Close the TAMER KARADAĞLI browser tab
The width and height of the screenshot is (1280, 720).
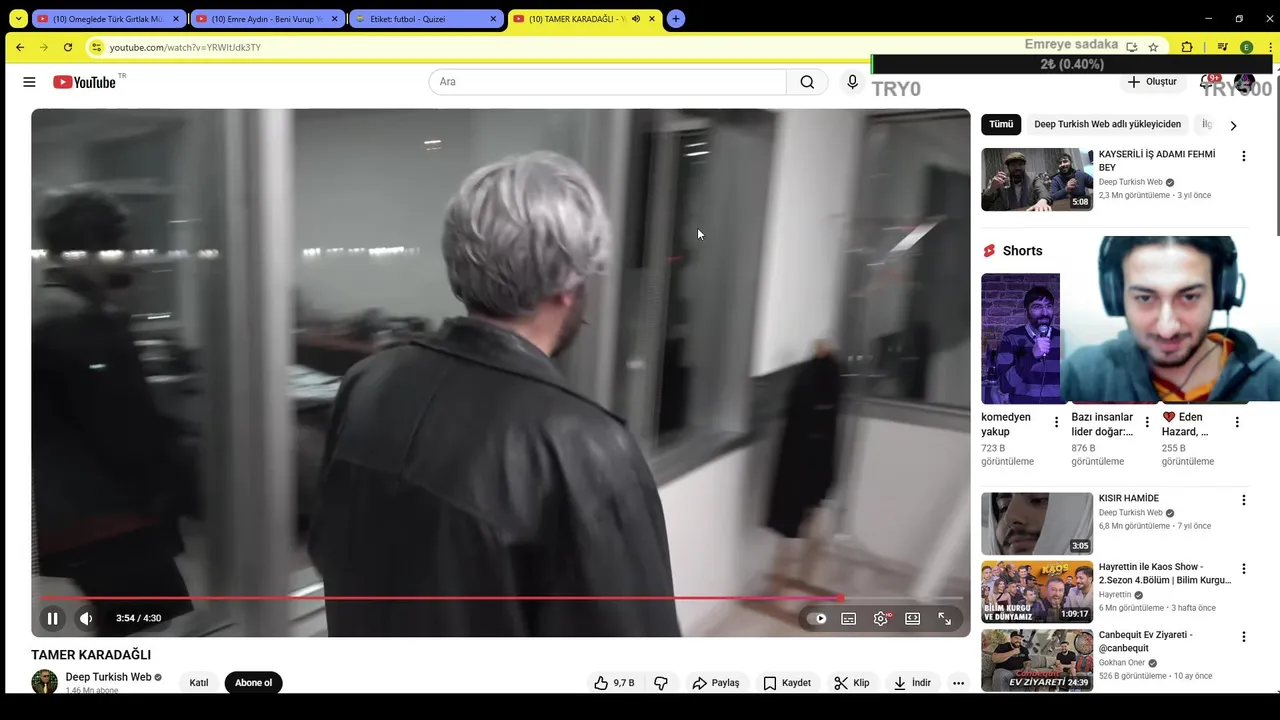[652, 18]
